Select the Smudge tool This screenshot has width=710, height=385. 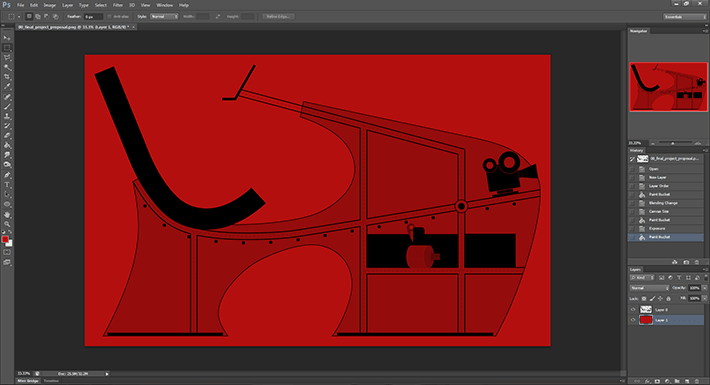7,155
